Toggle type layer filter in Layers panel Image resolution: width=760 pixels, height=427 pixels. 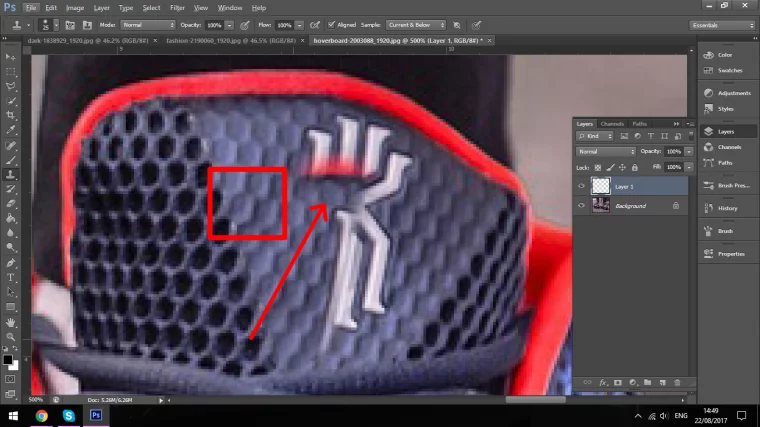(651, 136)
